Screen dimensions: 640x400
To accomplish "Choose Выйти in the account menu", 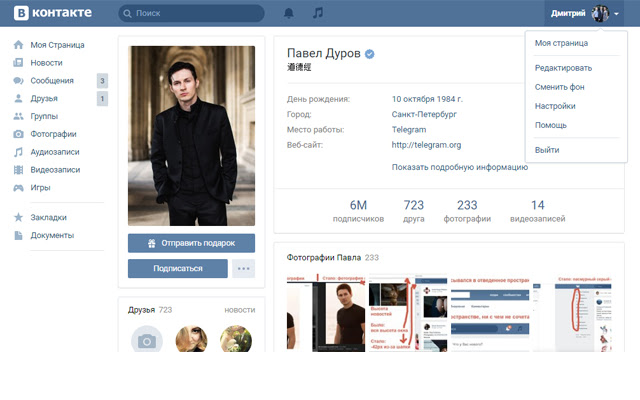I will click(547, 150).
